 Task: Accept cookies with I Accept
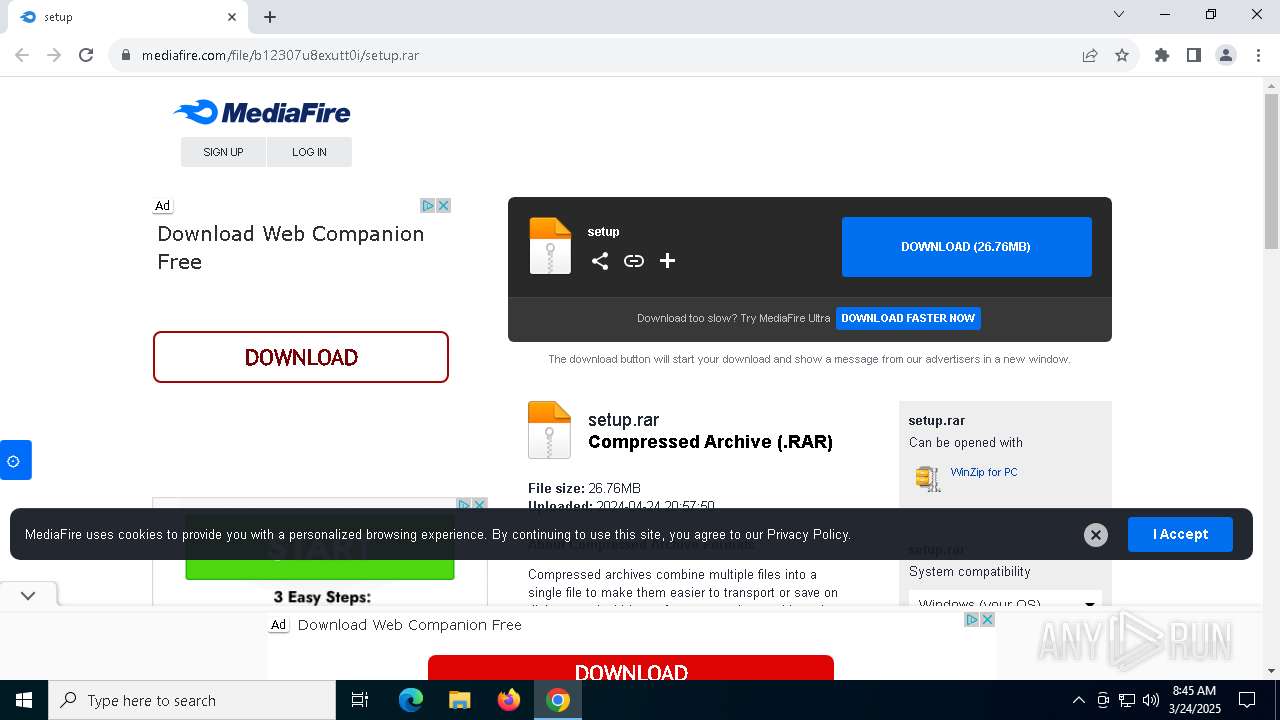[x=1180, y=534]
